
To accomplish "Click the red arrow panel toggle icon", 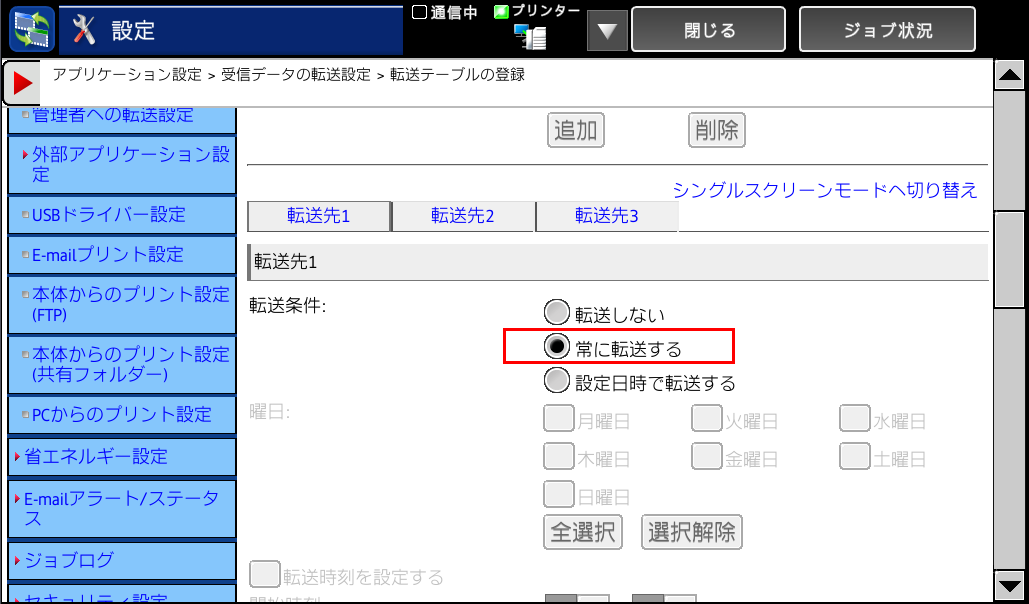I will point(21,83).
